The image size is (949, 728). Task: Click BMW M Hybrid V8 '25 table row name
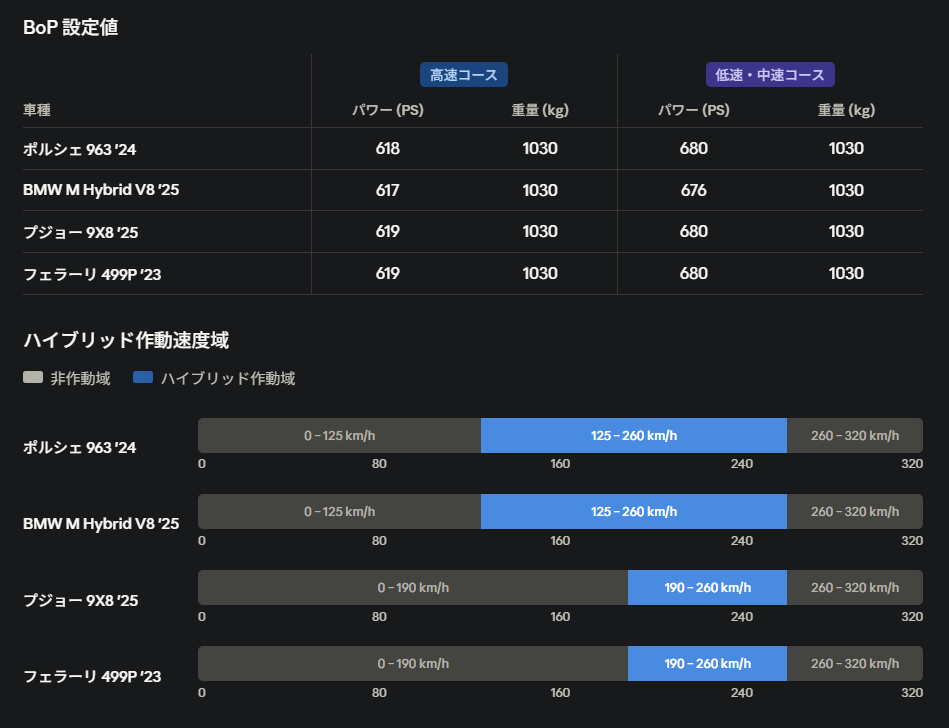[101, 190]
